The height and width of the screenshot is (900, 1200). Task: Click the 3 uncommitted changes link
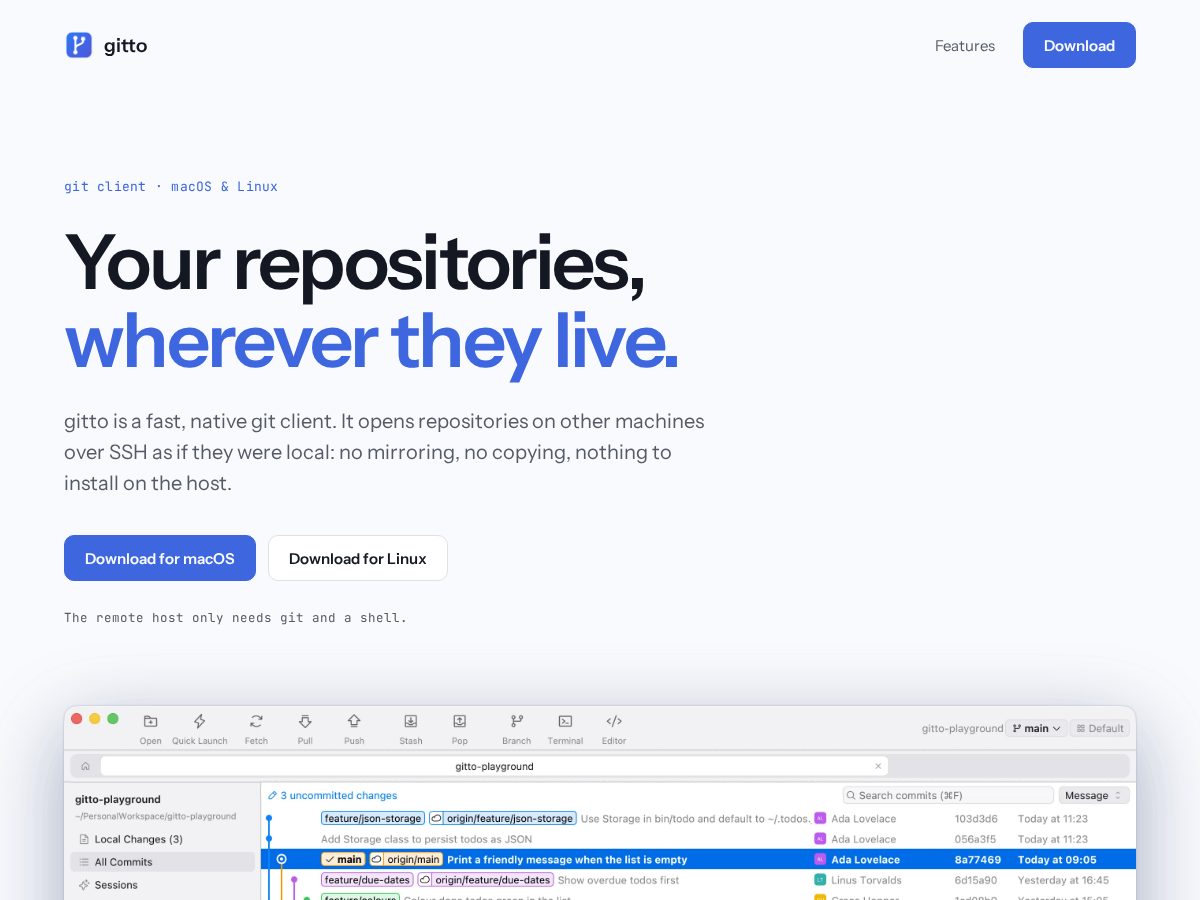339,795
